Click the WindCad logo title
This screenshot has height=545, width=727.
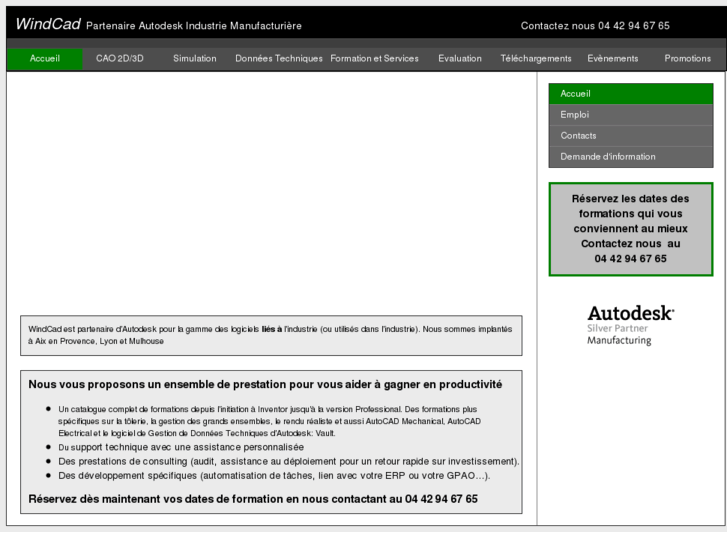click(48, 24)
